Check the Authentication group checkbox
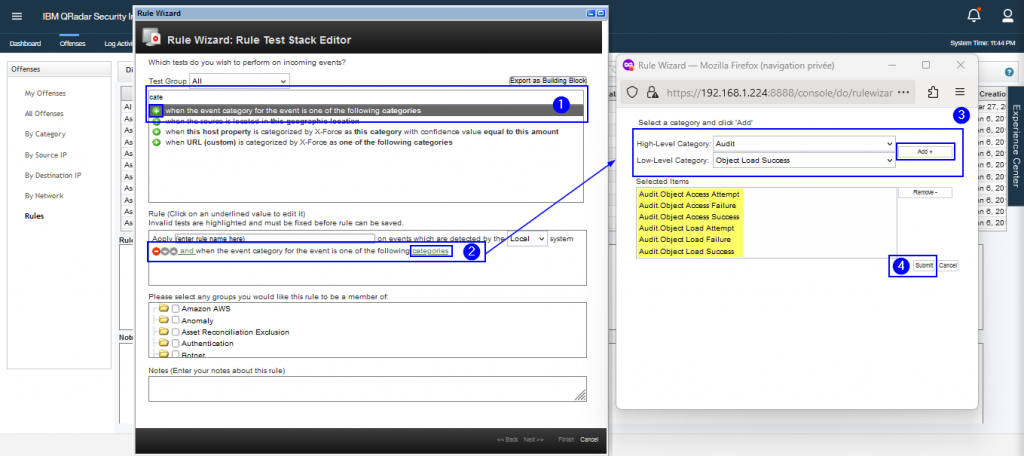 [176, 343]
